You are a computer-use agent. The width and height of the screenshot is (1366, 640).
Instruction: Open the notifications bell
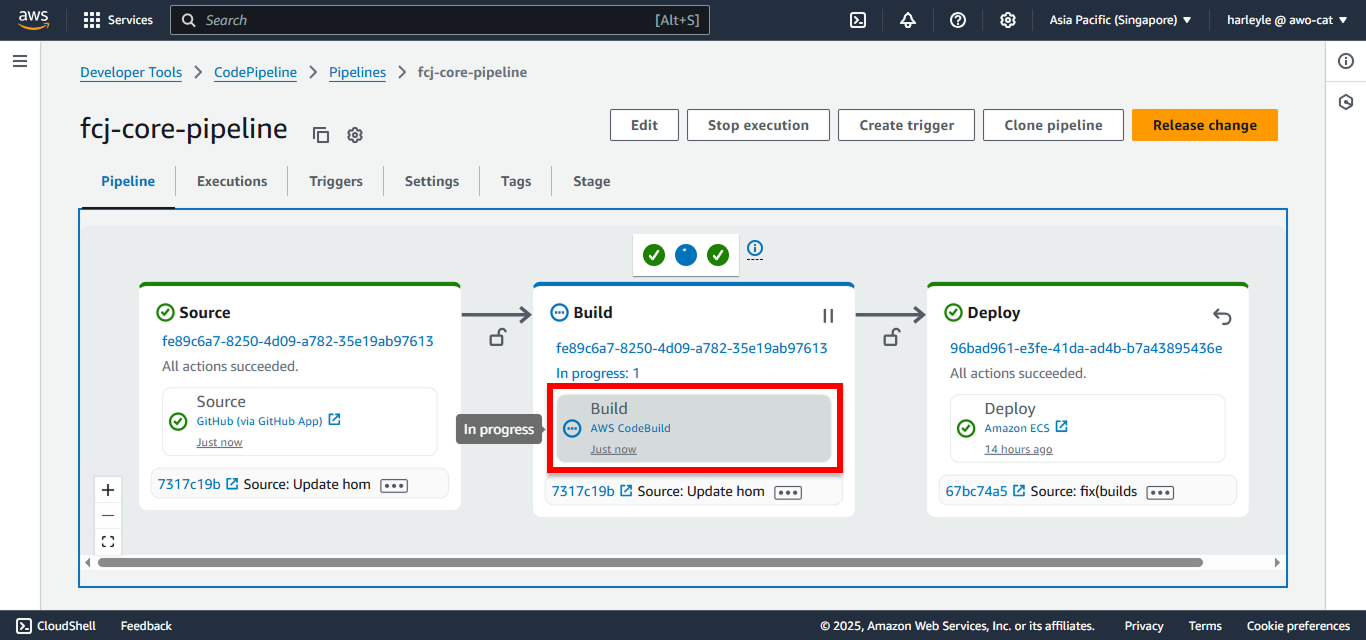908,20
